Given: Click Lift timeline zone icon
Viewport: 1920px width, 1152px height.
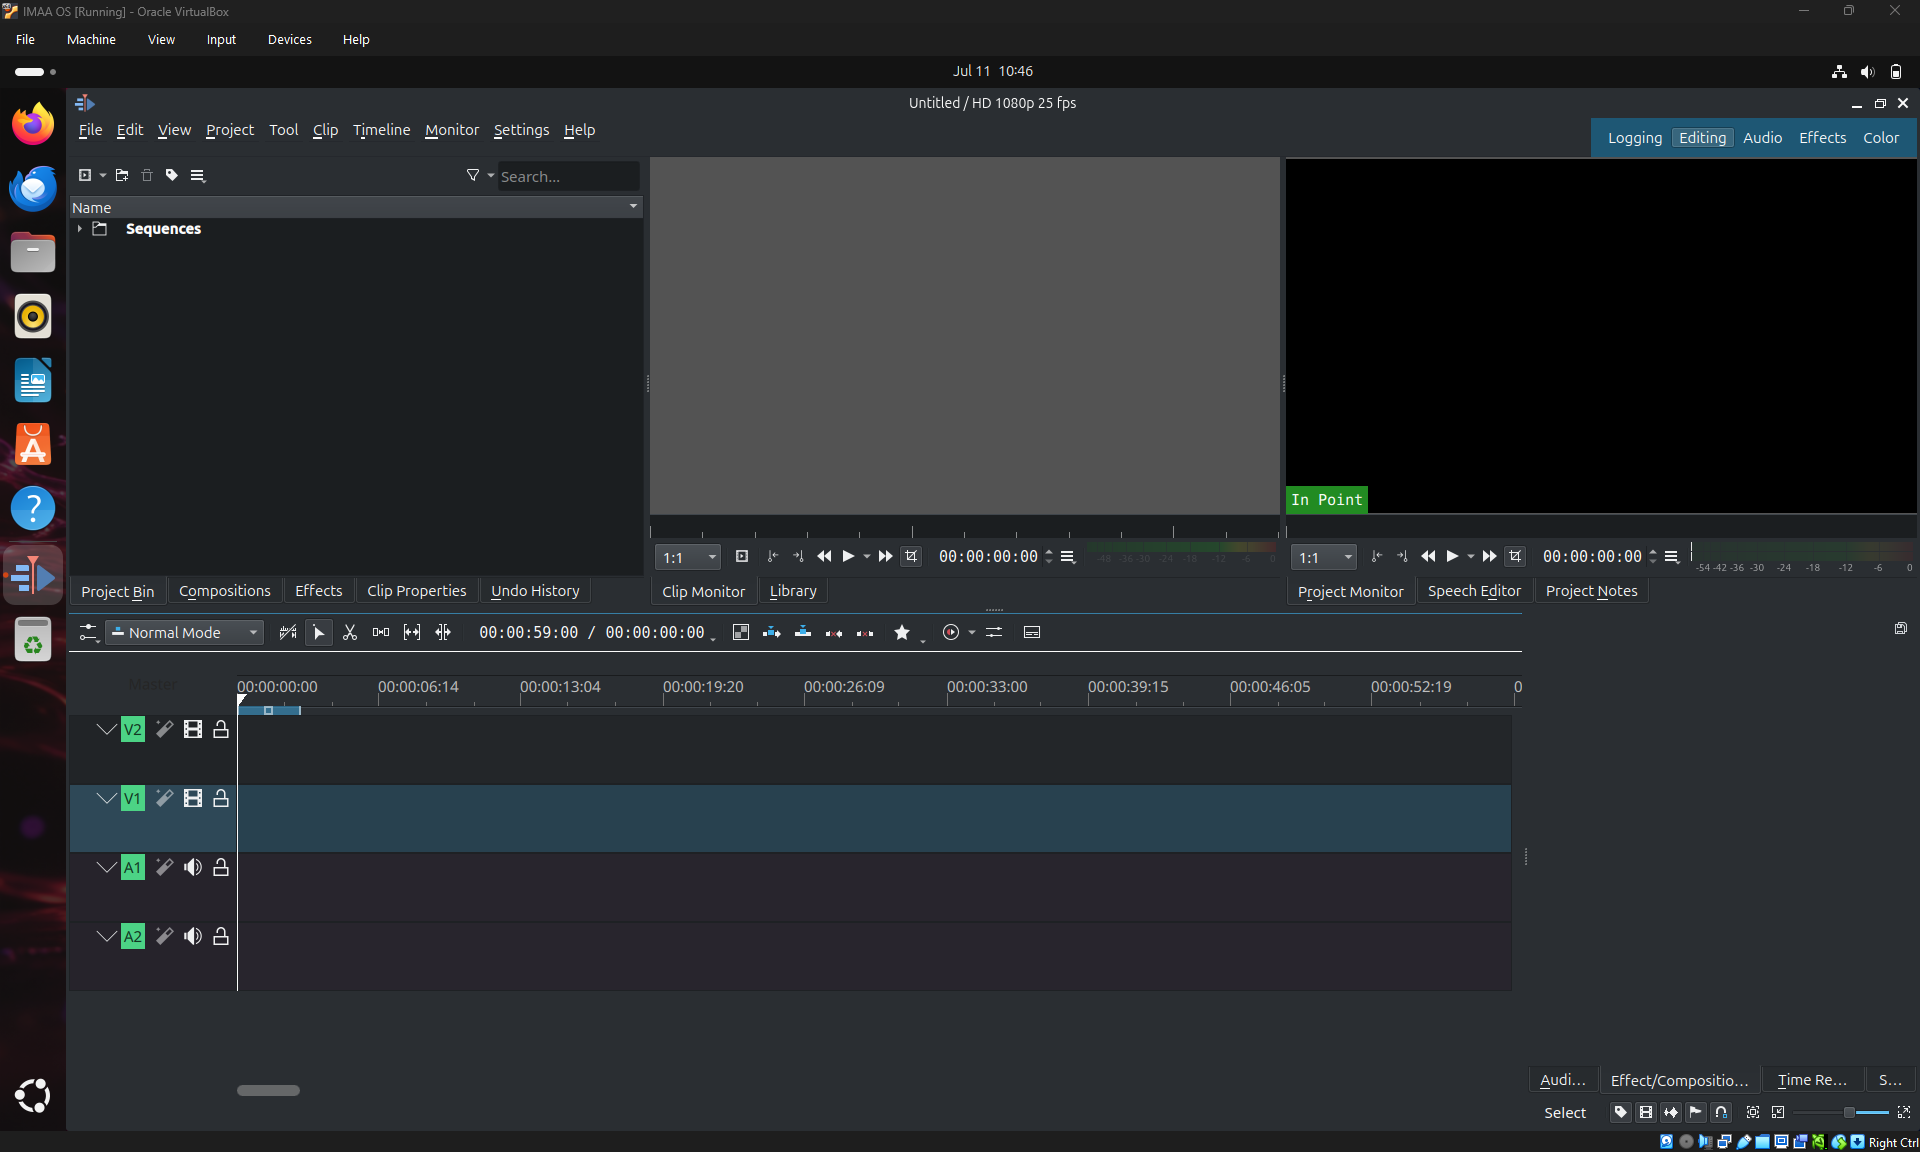Looking at the screenshot, I should pos(865,632).
